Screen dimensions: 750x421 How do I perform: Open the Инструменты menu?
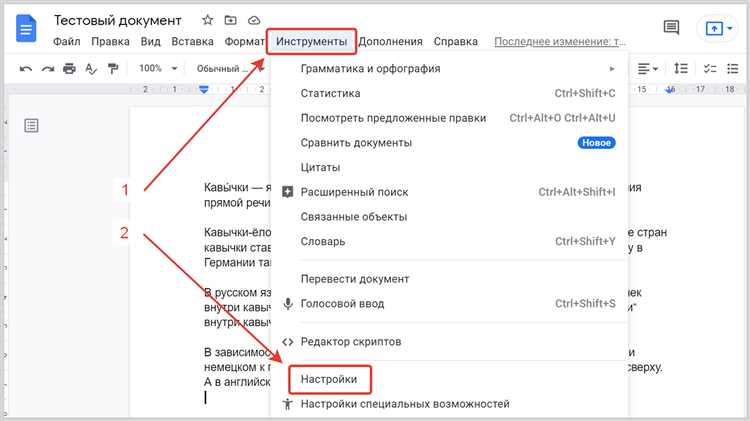311,42
